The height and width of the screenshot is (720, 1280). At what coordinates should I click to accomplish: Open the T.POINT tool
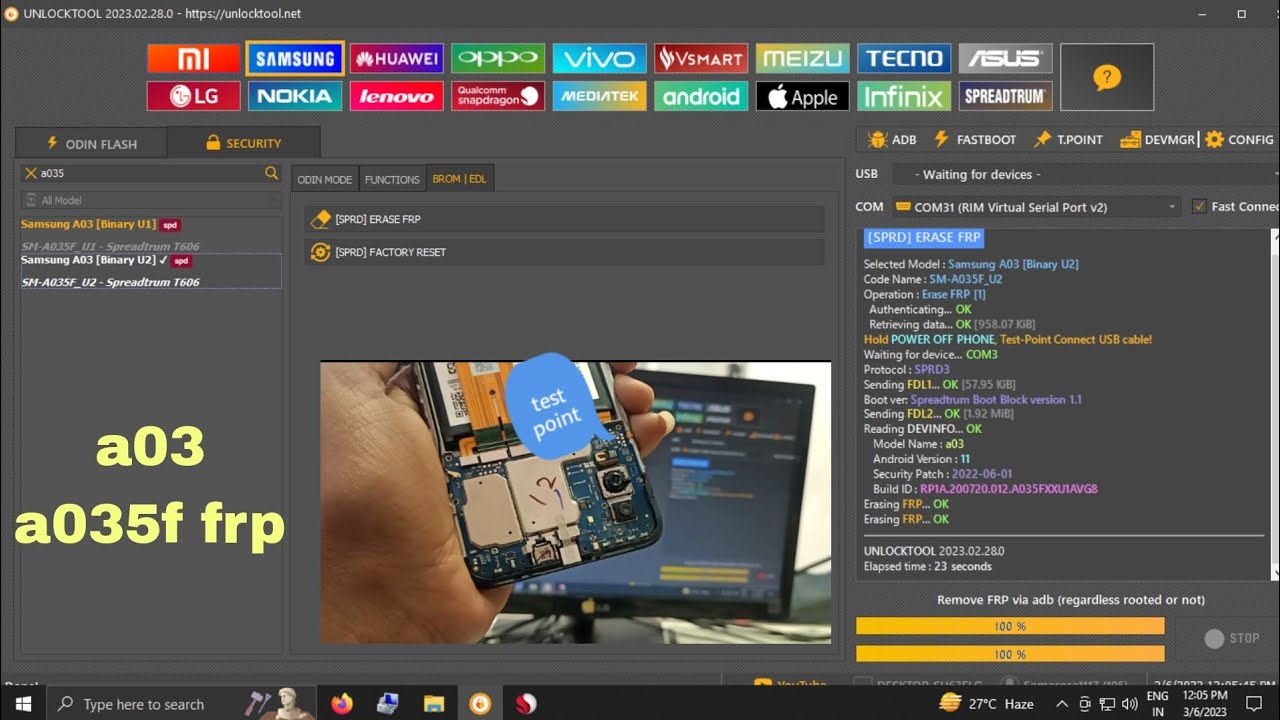pos(1068,140)
